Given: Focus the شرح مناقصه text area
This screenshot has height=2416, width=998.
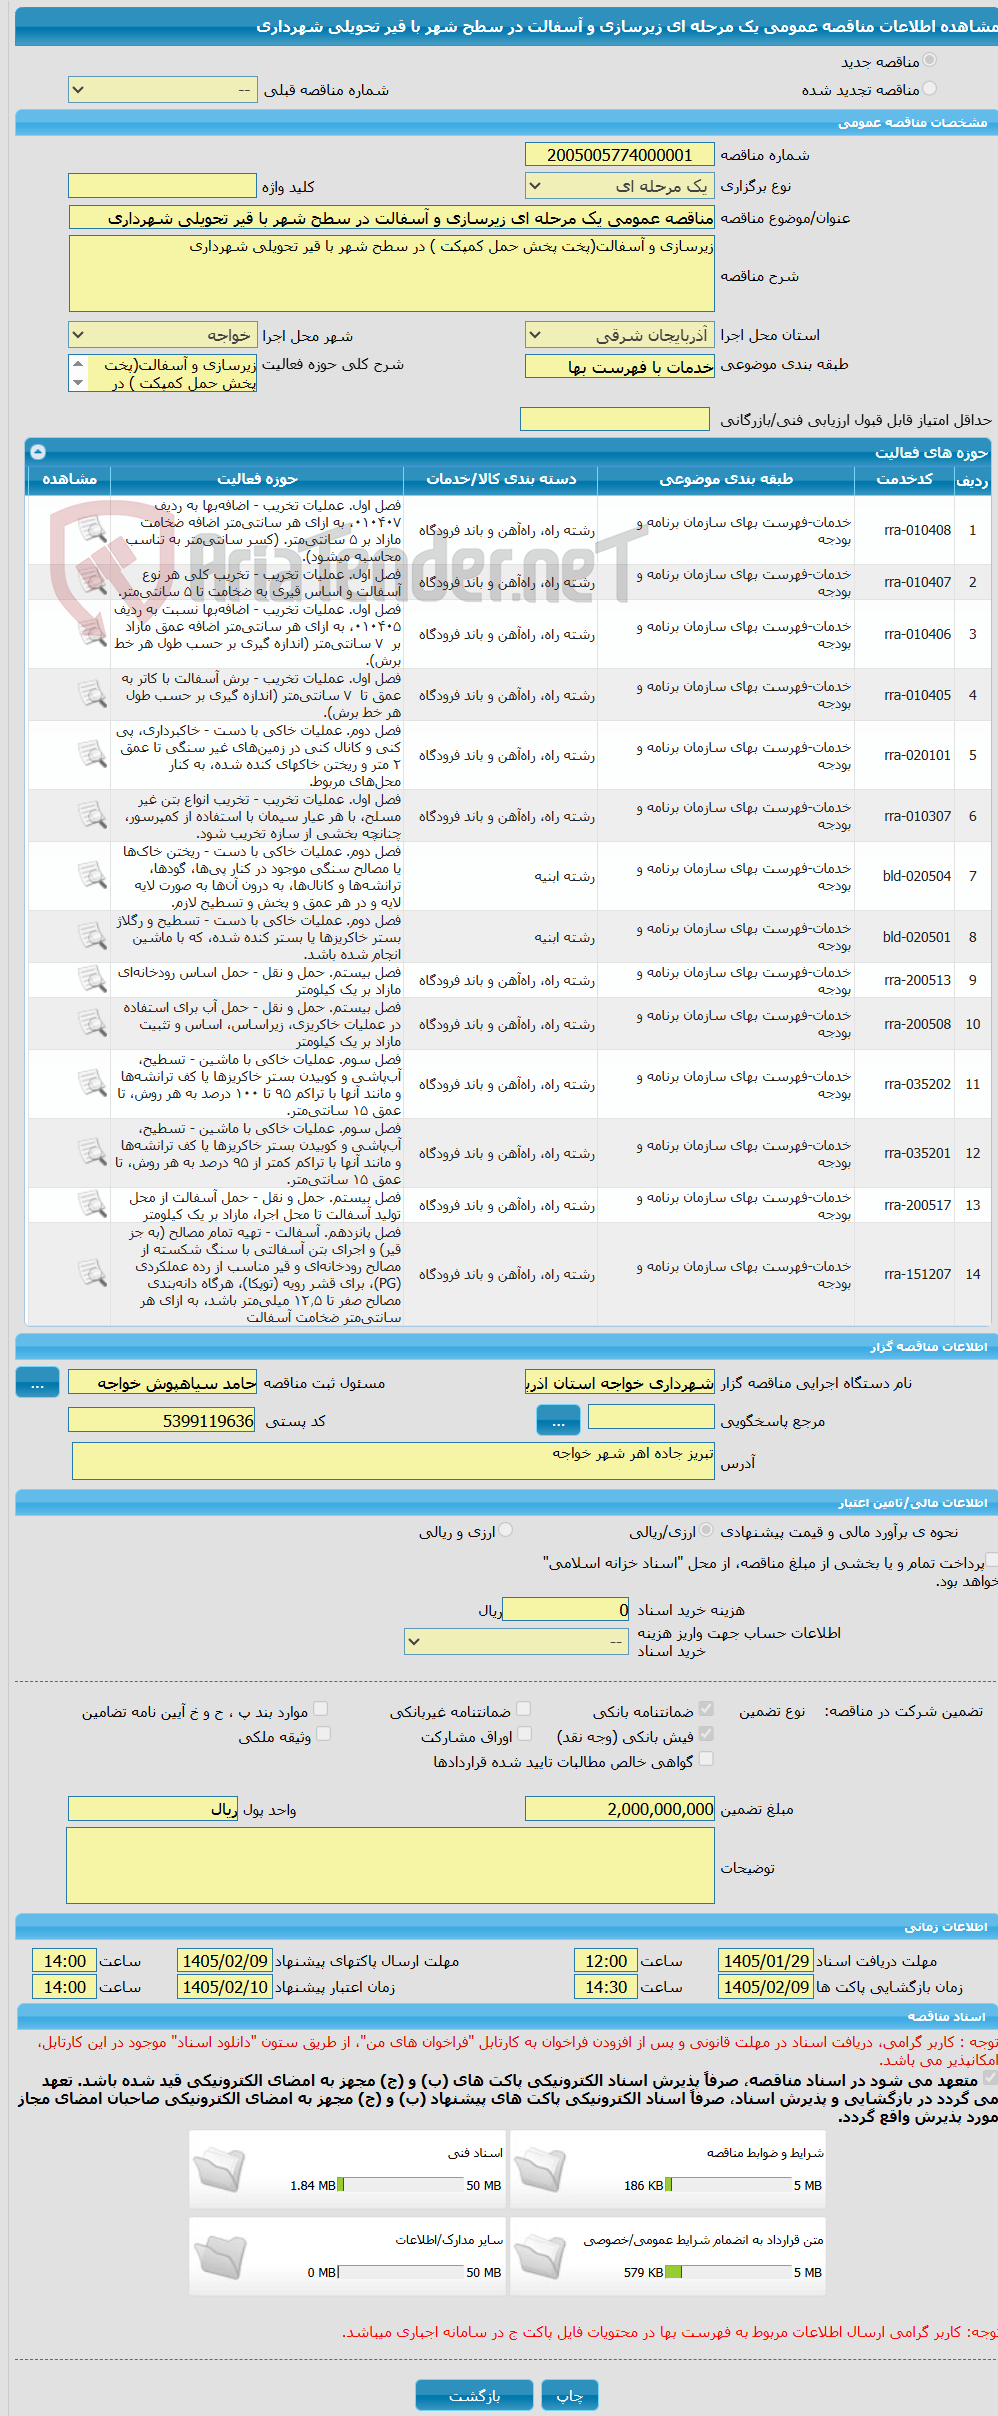Looking at the screenshot, I should click(391, 273).
